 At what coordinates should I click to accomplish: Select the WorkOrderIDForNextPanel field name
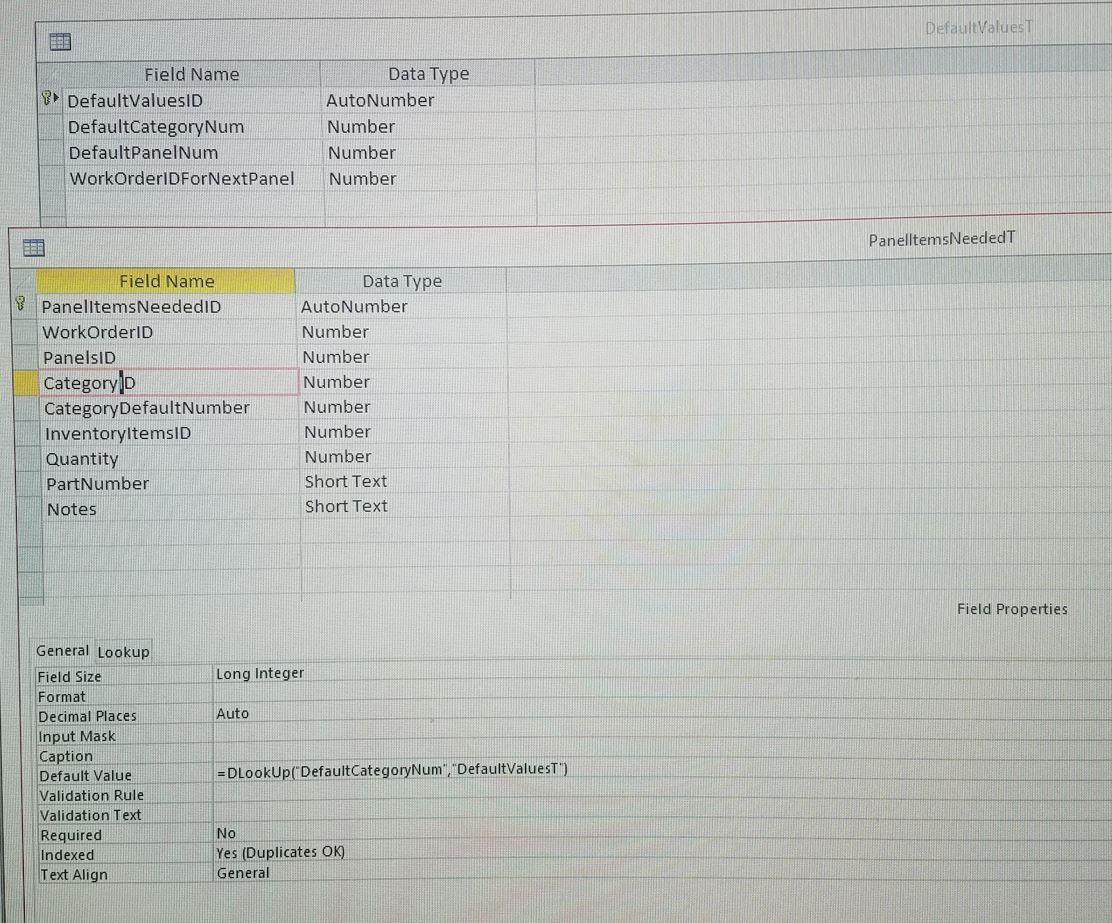point(182,179)
